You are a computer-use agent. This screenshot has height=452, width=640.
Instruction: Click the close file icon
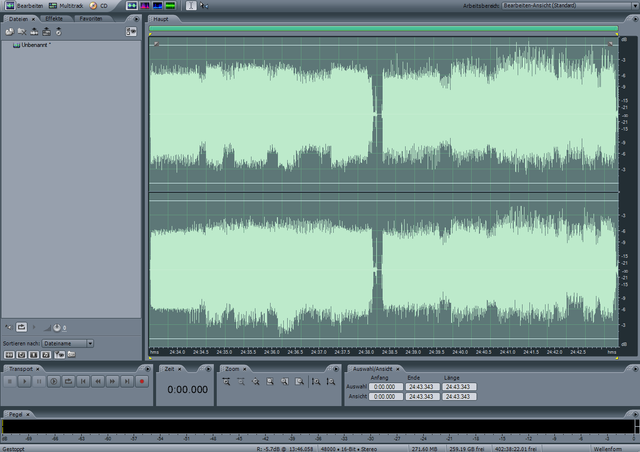22,31
